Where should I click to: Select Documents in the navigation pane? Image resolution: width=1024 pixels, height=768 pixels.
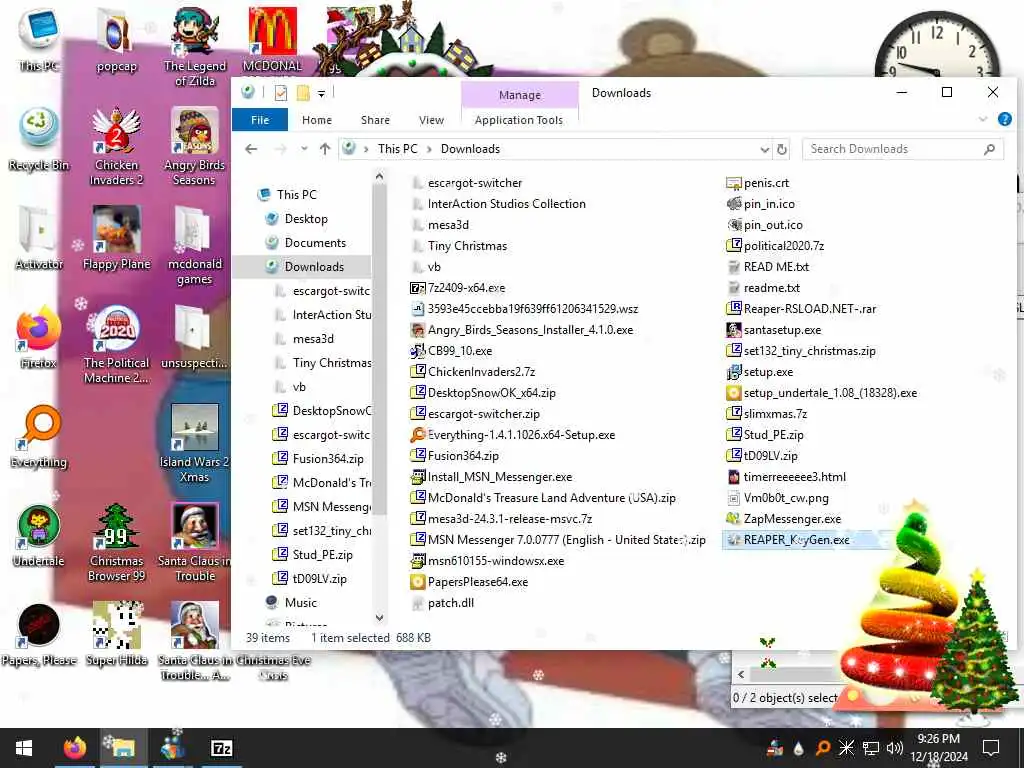[x=315, y=243]
